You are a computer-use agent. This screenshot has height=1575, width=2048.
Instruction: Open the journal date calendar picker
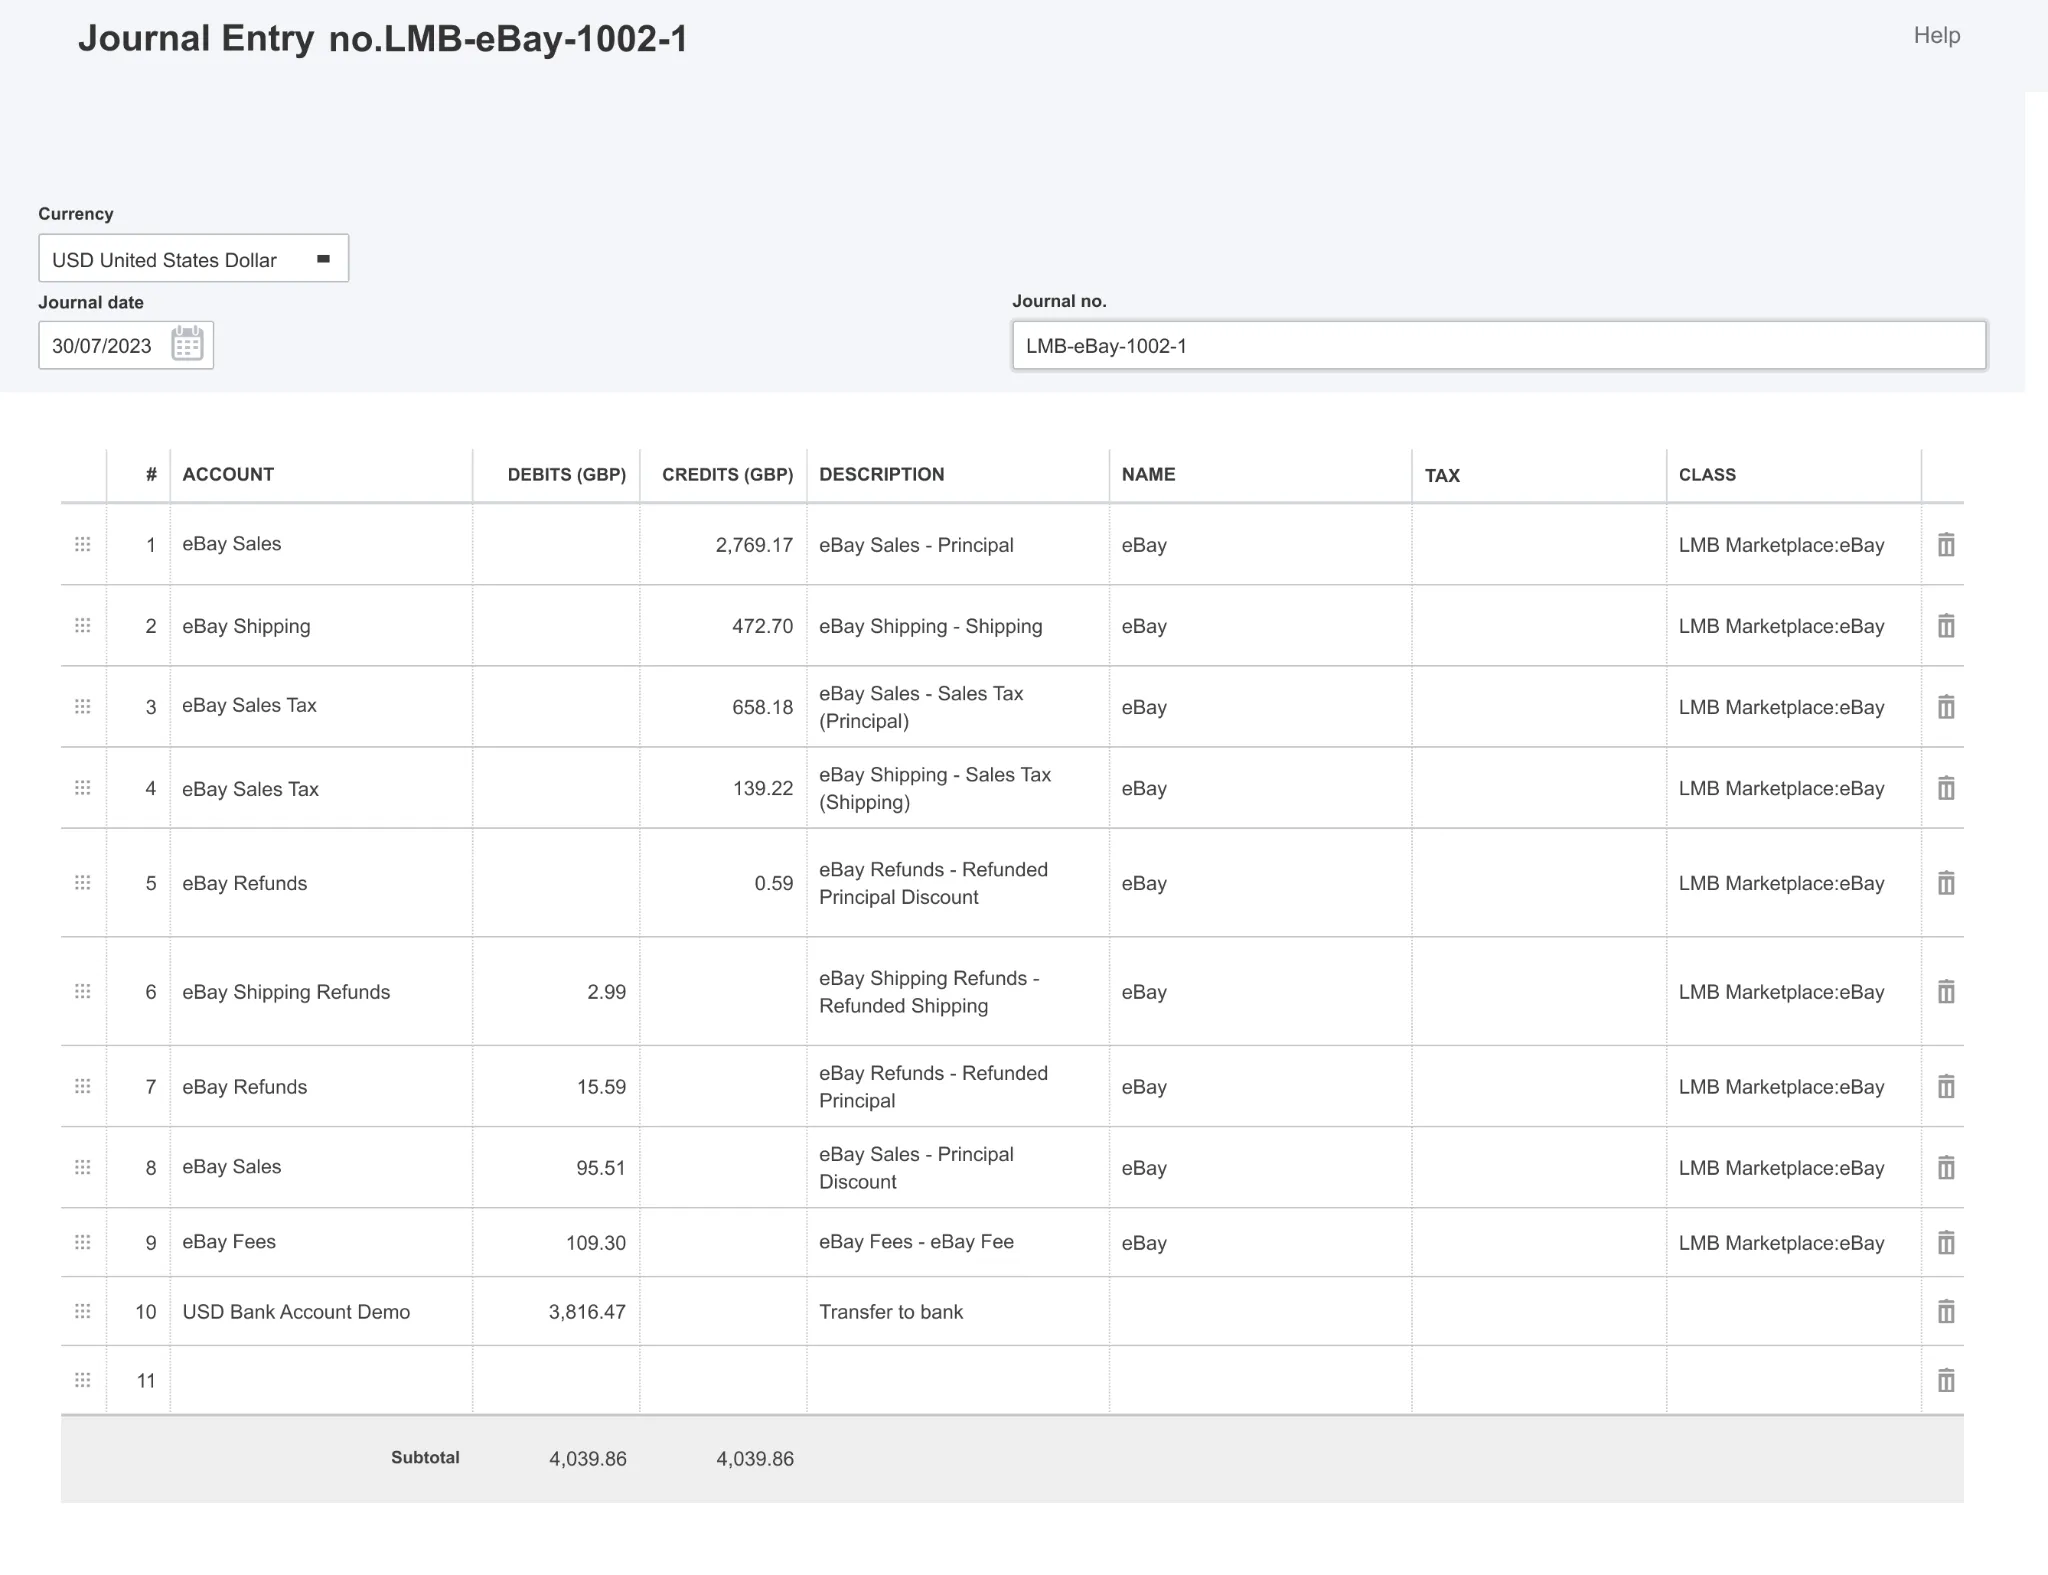(187, 345)
